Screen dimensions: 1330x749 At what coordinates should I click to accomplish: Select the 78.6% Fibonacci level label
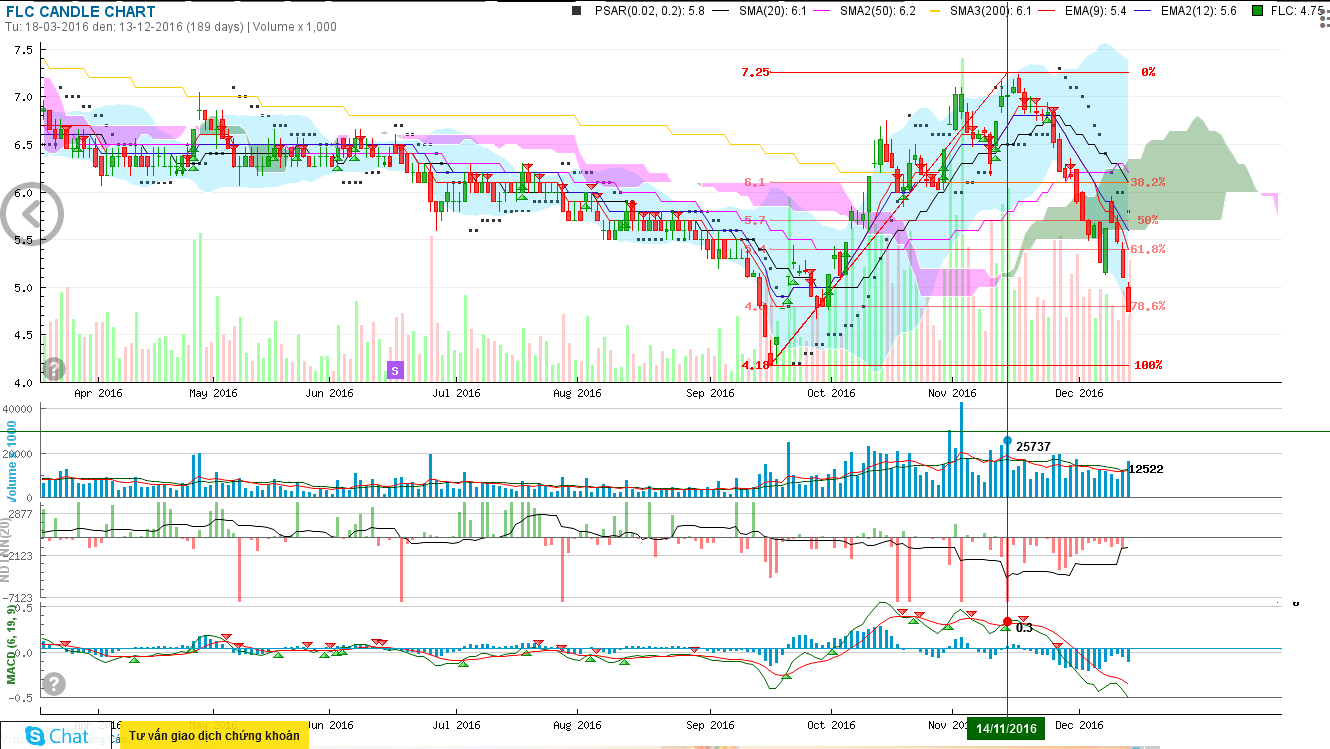(1148, 306)
